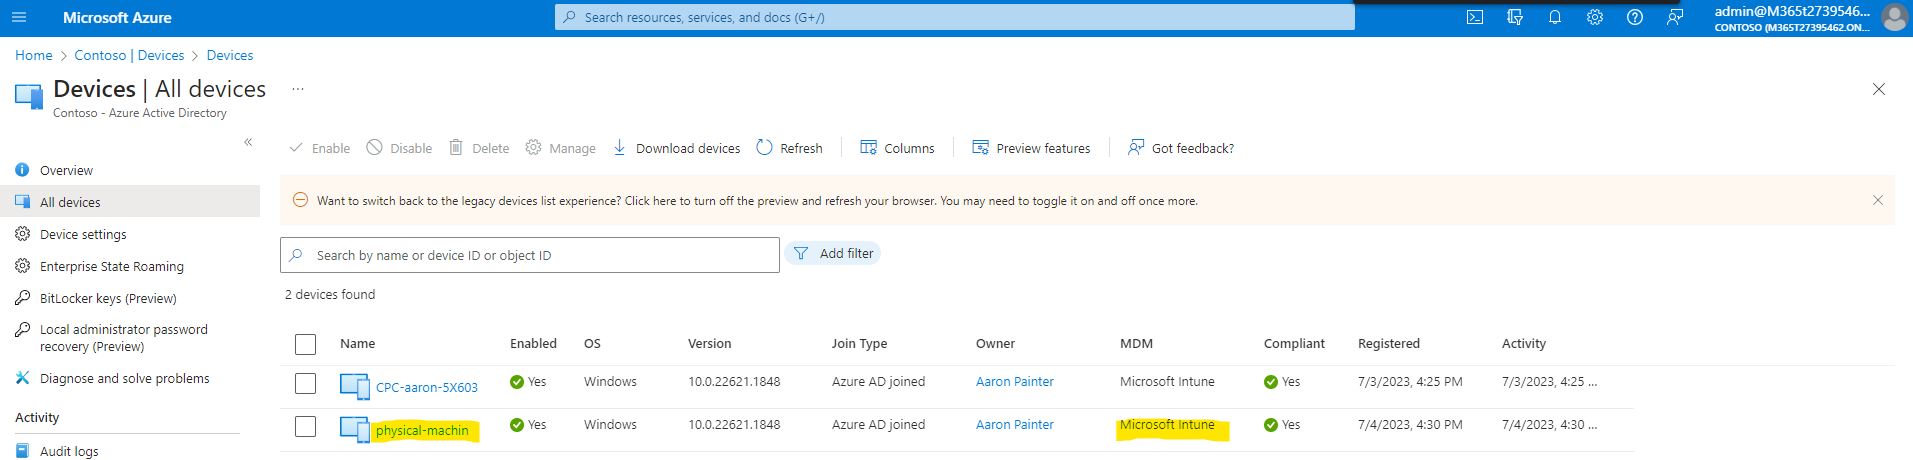
Task: Click the Enable toolbar button
Action: point(320,148)
